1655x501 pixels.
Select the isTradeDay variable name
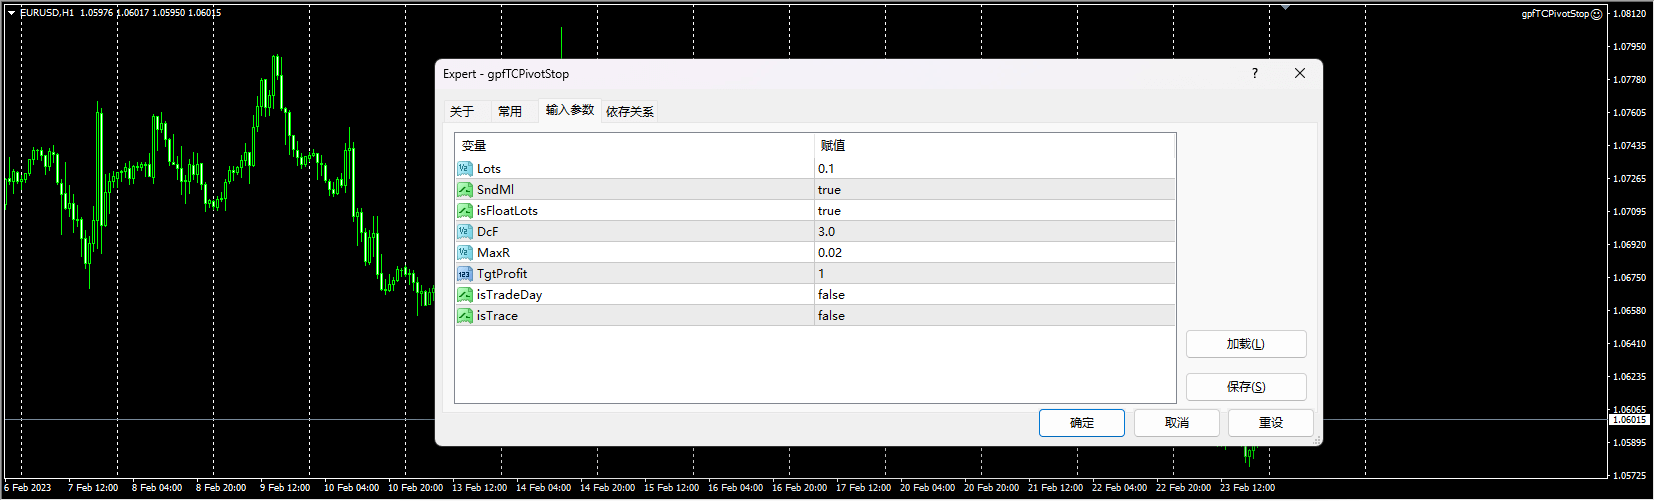pos(509,295)
